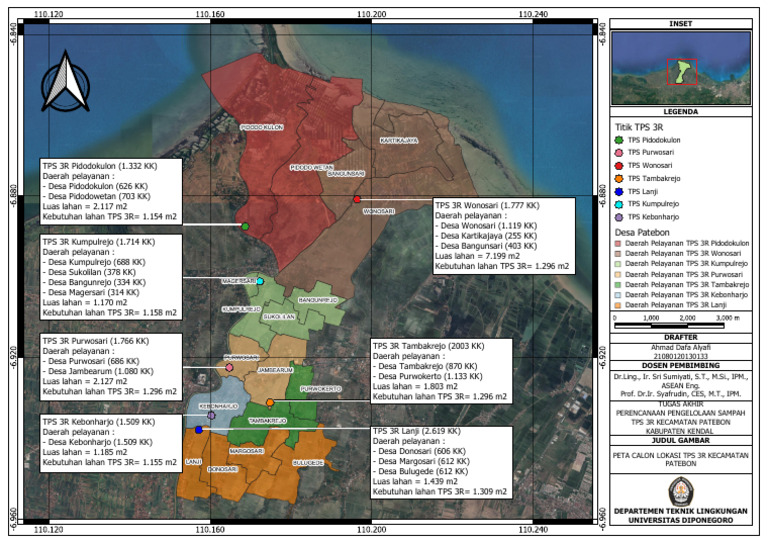Image resolution: width=768 pixels, height=543 pixels.
Task: Click the 'TPS 3R Wonosari (1.777 KK)' heading
Action: [487, 205]
